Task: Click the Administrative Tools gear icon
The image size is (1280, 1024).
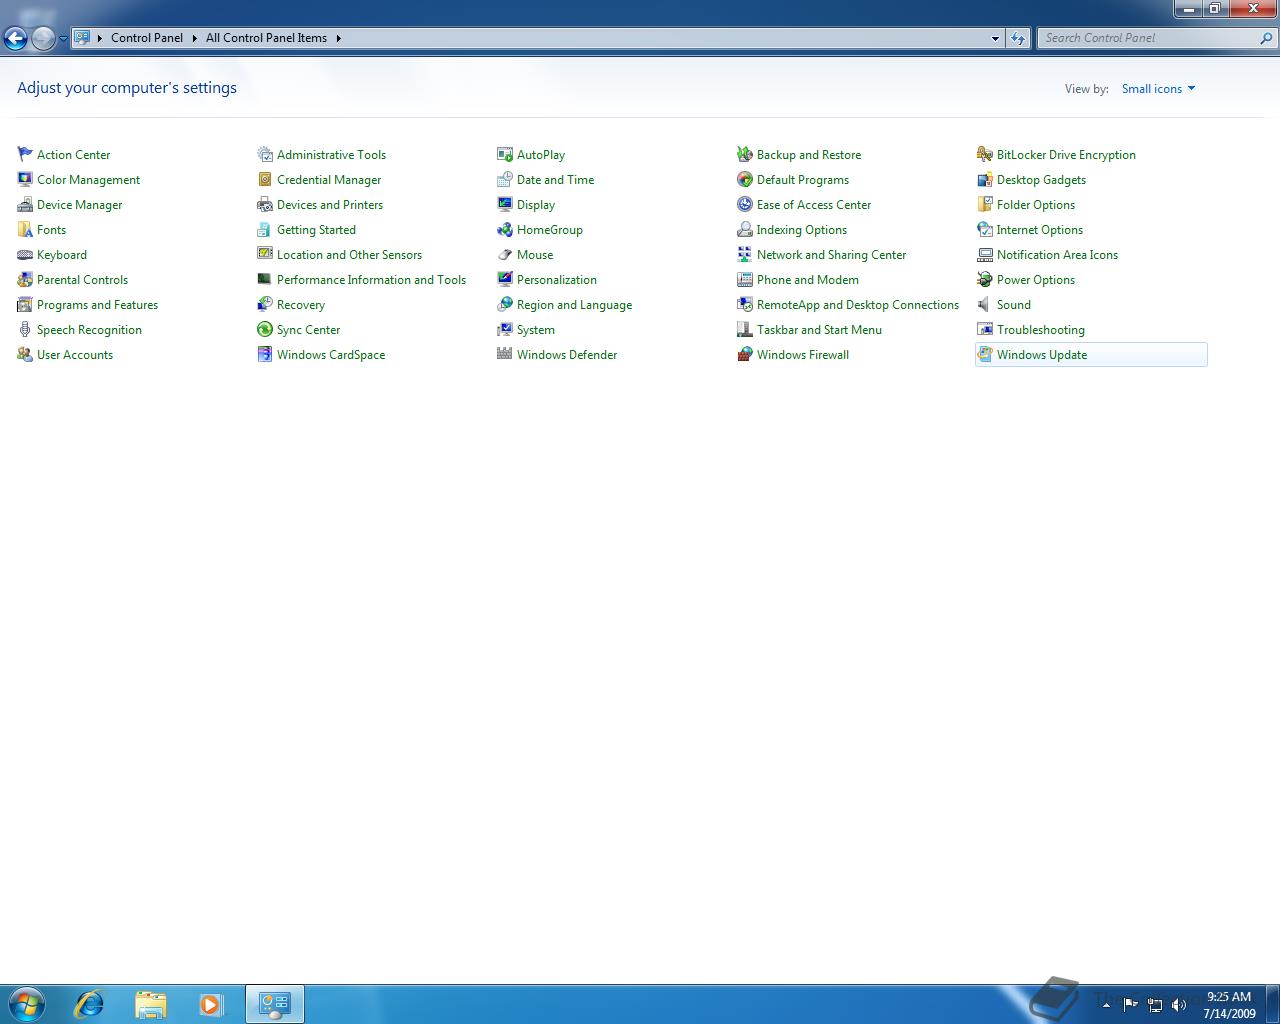Action: 265,154
